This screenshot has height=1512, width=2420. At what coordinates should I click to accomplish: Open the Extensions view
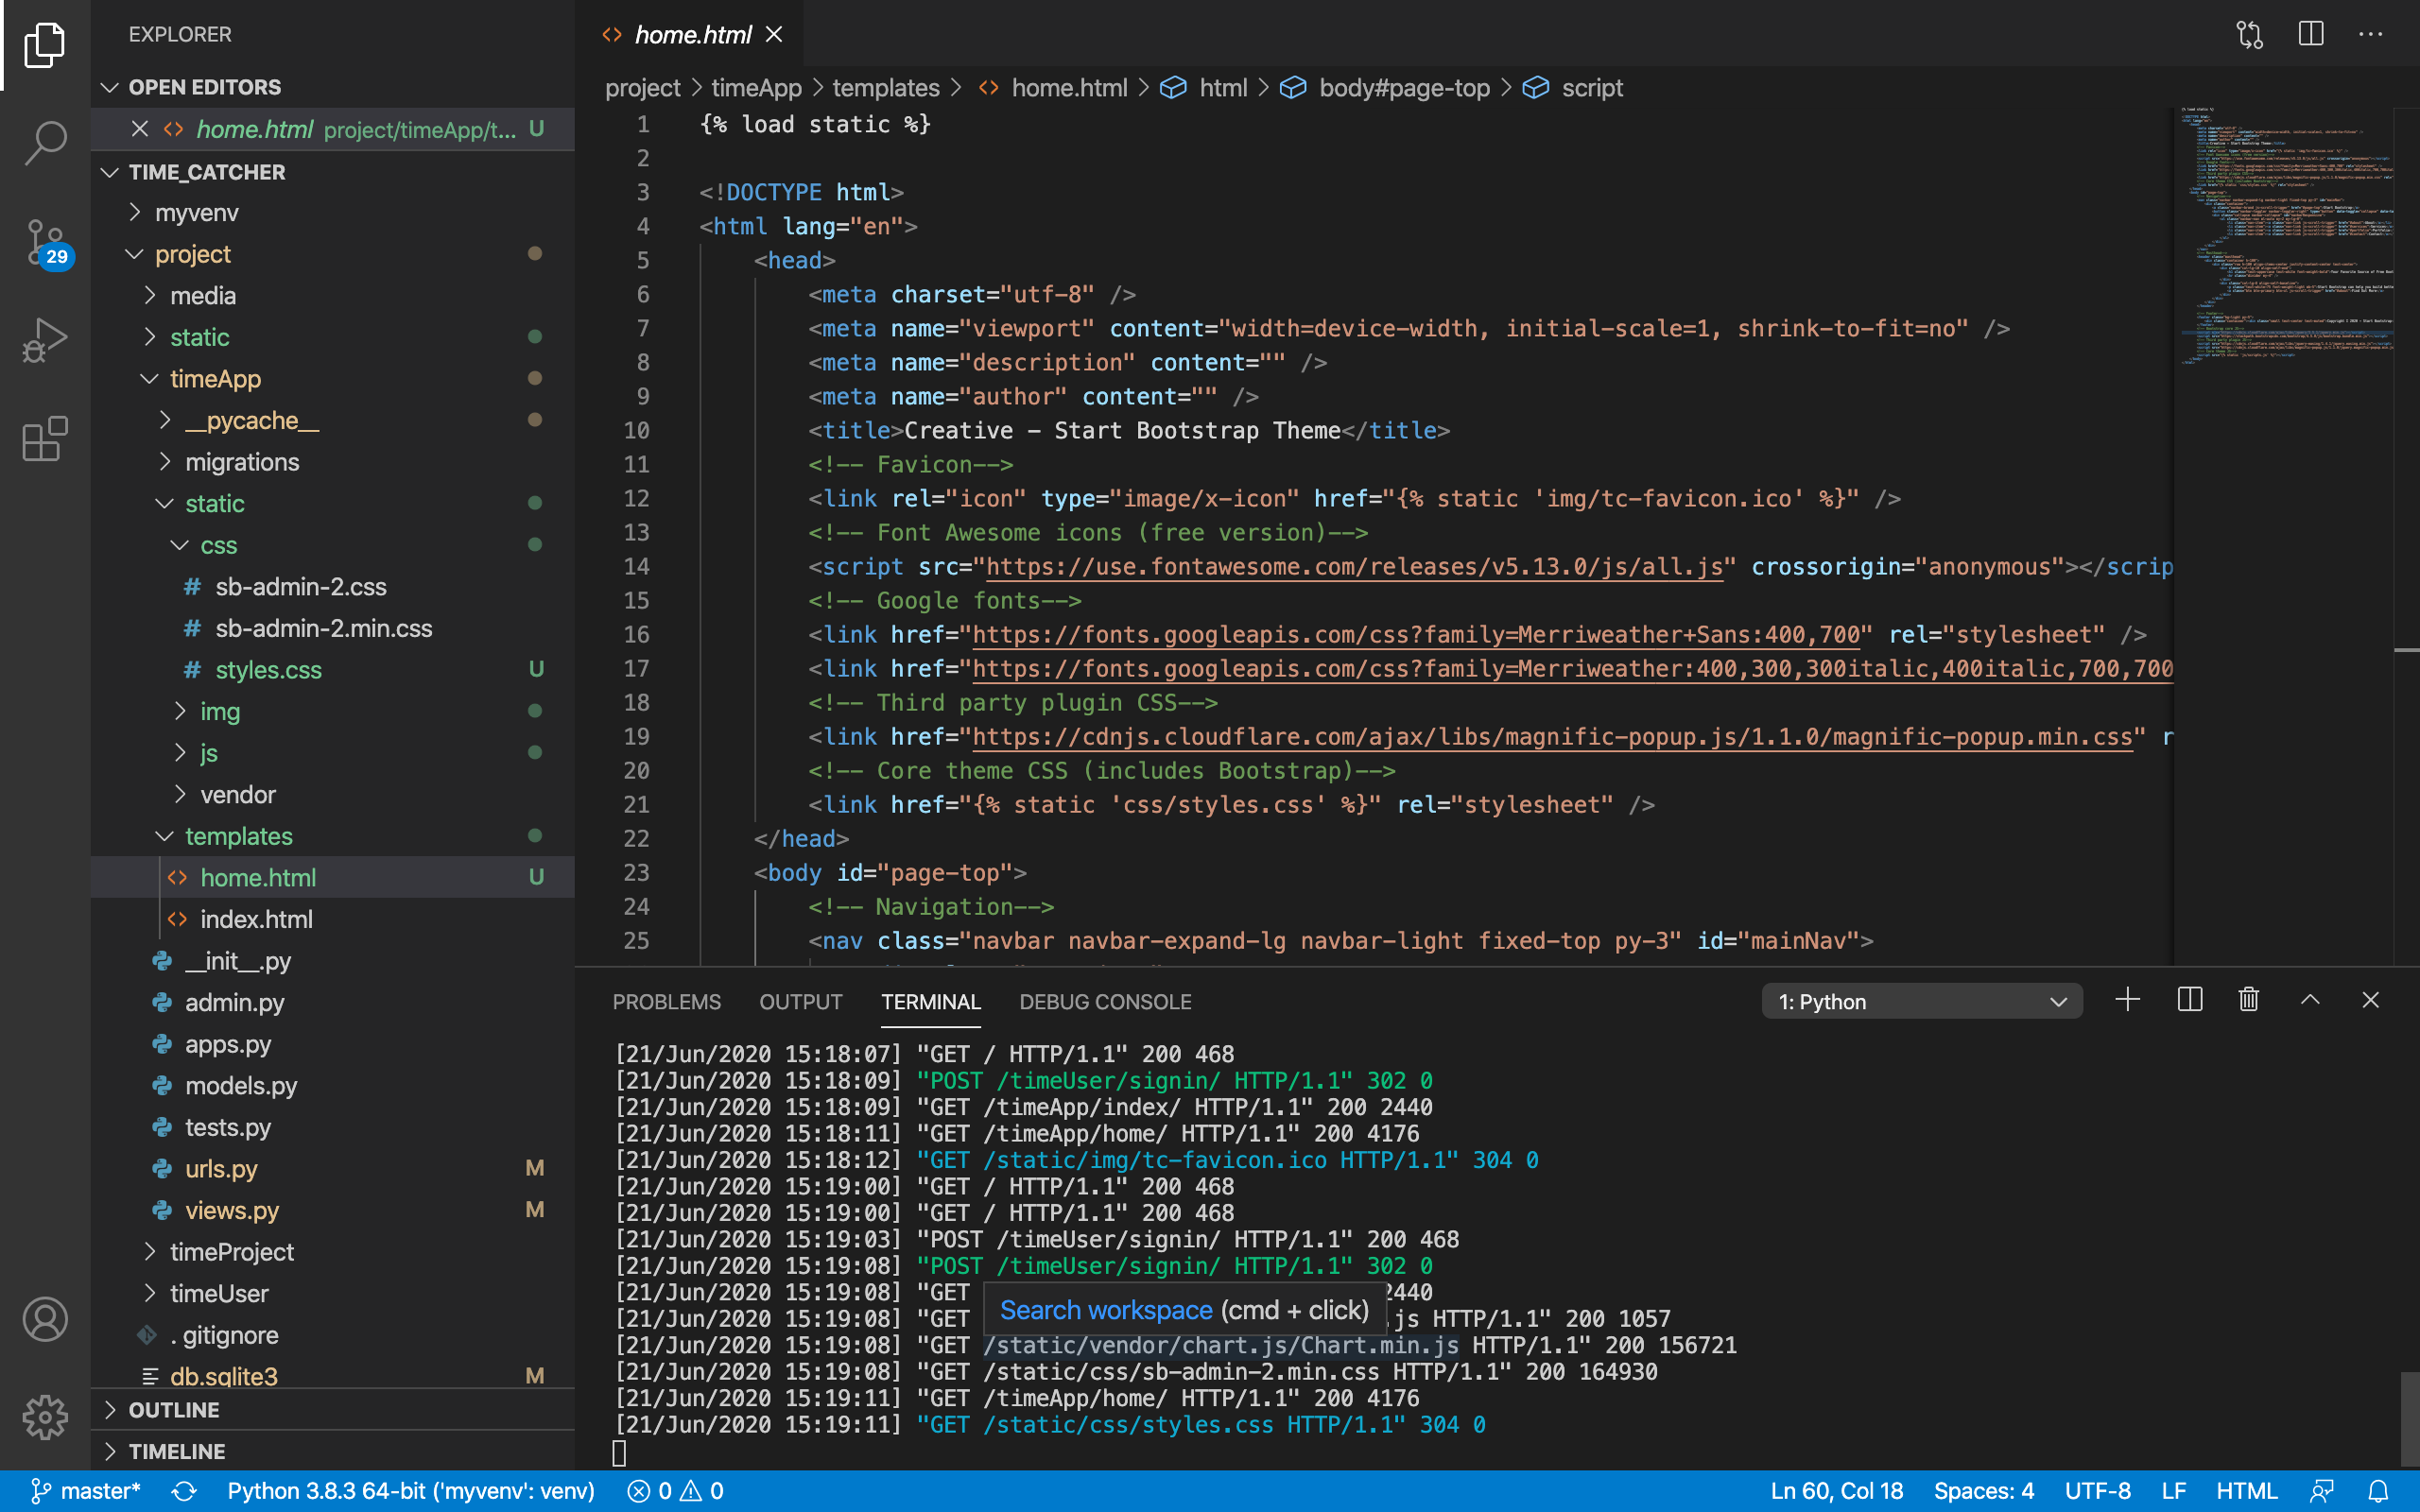(45, 439)
